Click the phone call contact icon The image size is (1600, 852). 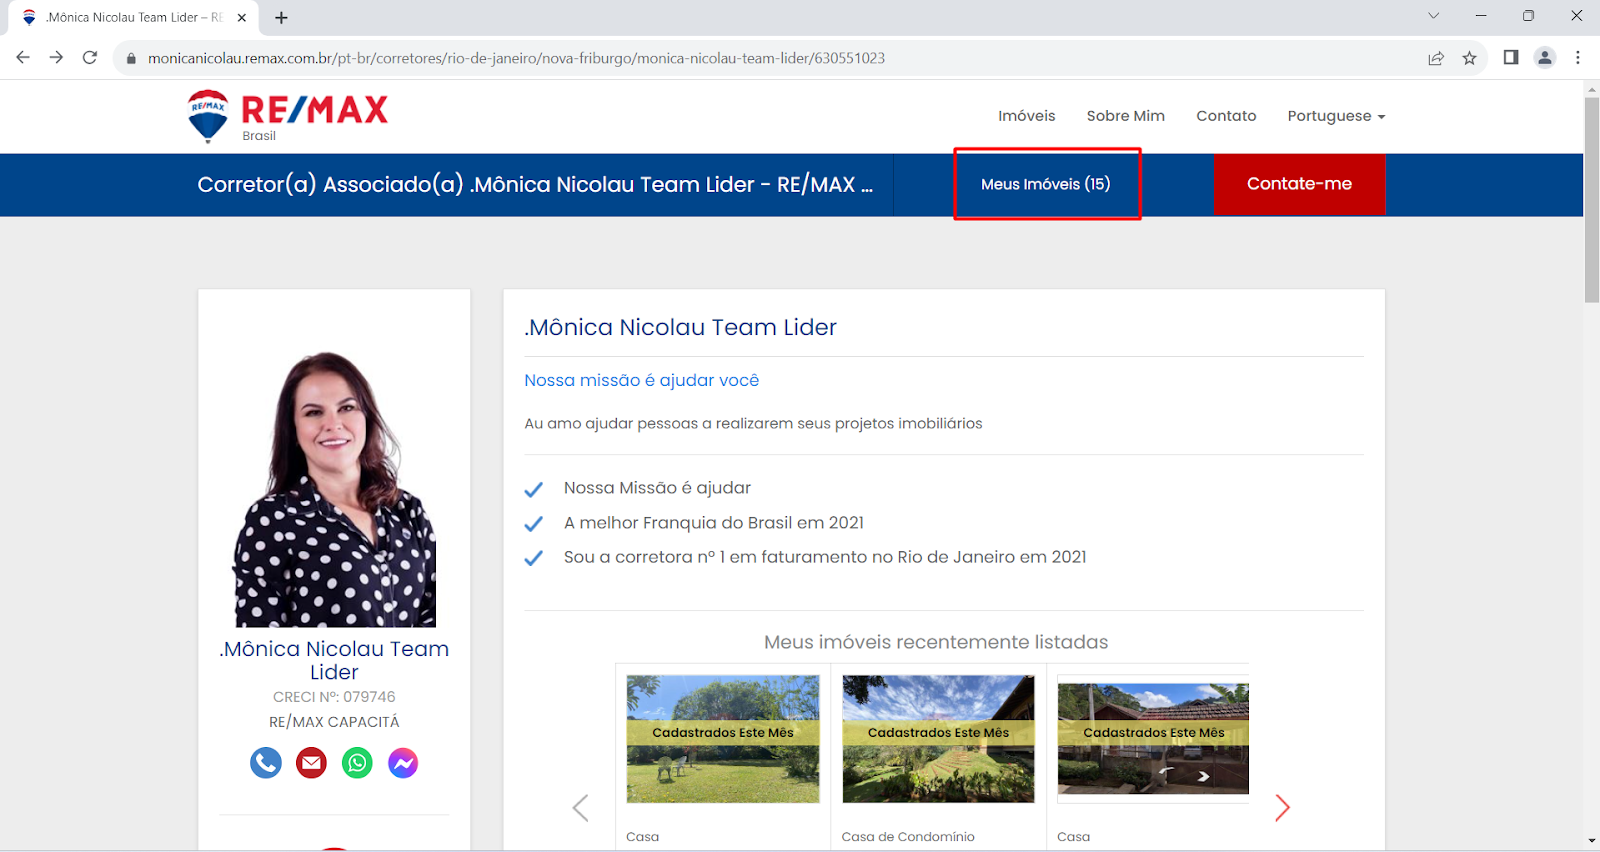pyautogui.click(x=266, y=763)
